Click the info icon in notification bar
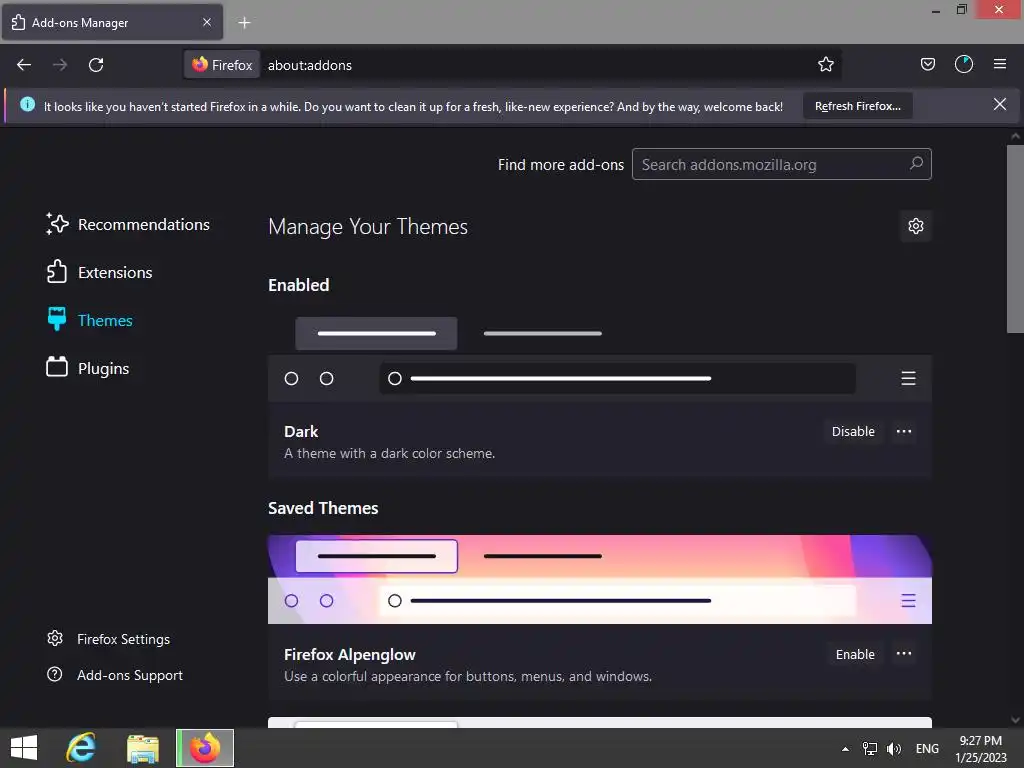Image resolution: width=1024 pixels, height=768 pixels. click(x=27, y=104)
